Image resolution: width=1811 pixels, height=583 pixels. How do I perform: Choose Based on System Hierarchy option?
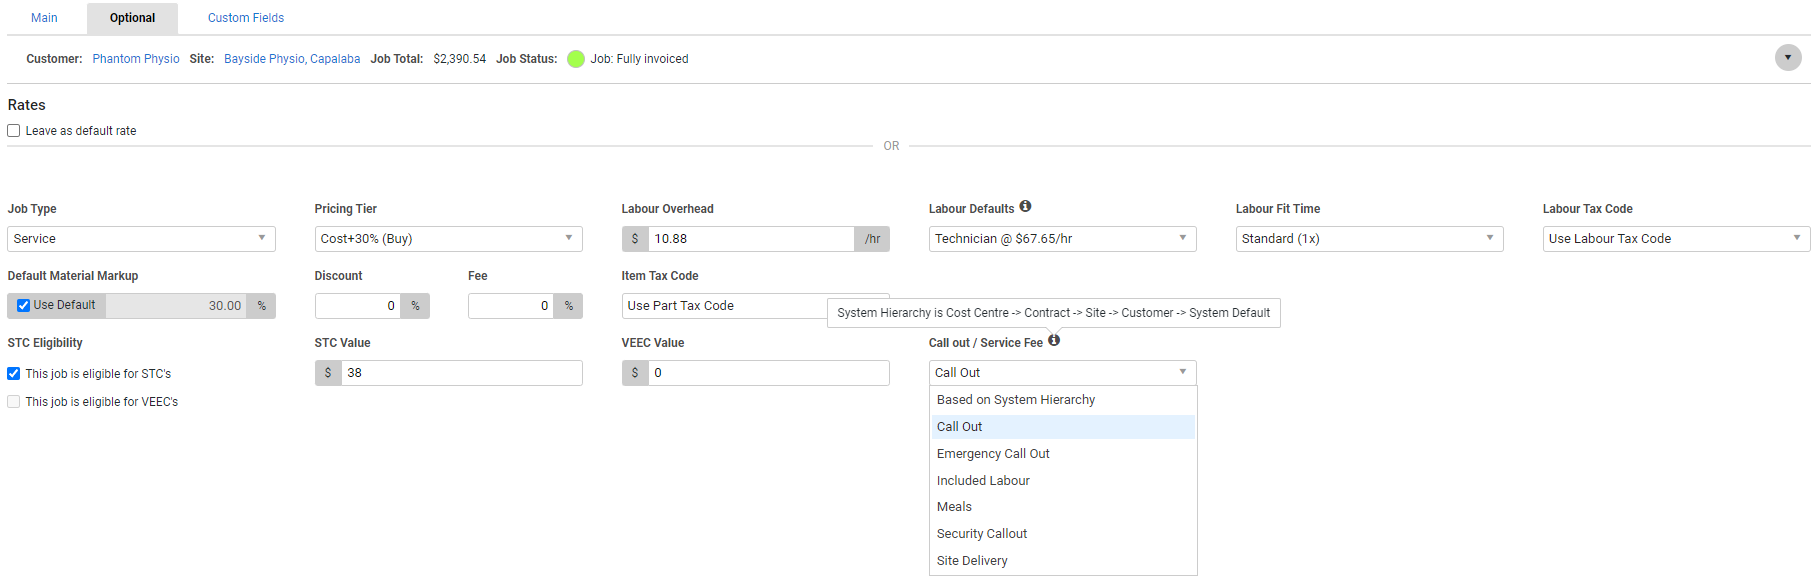coord(1063,400)
